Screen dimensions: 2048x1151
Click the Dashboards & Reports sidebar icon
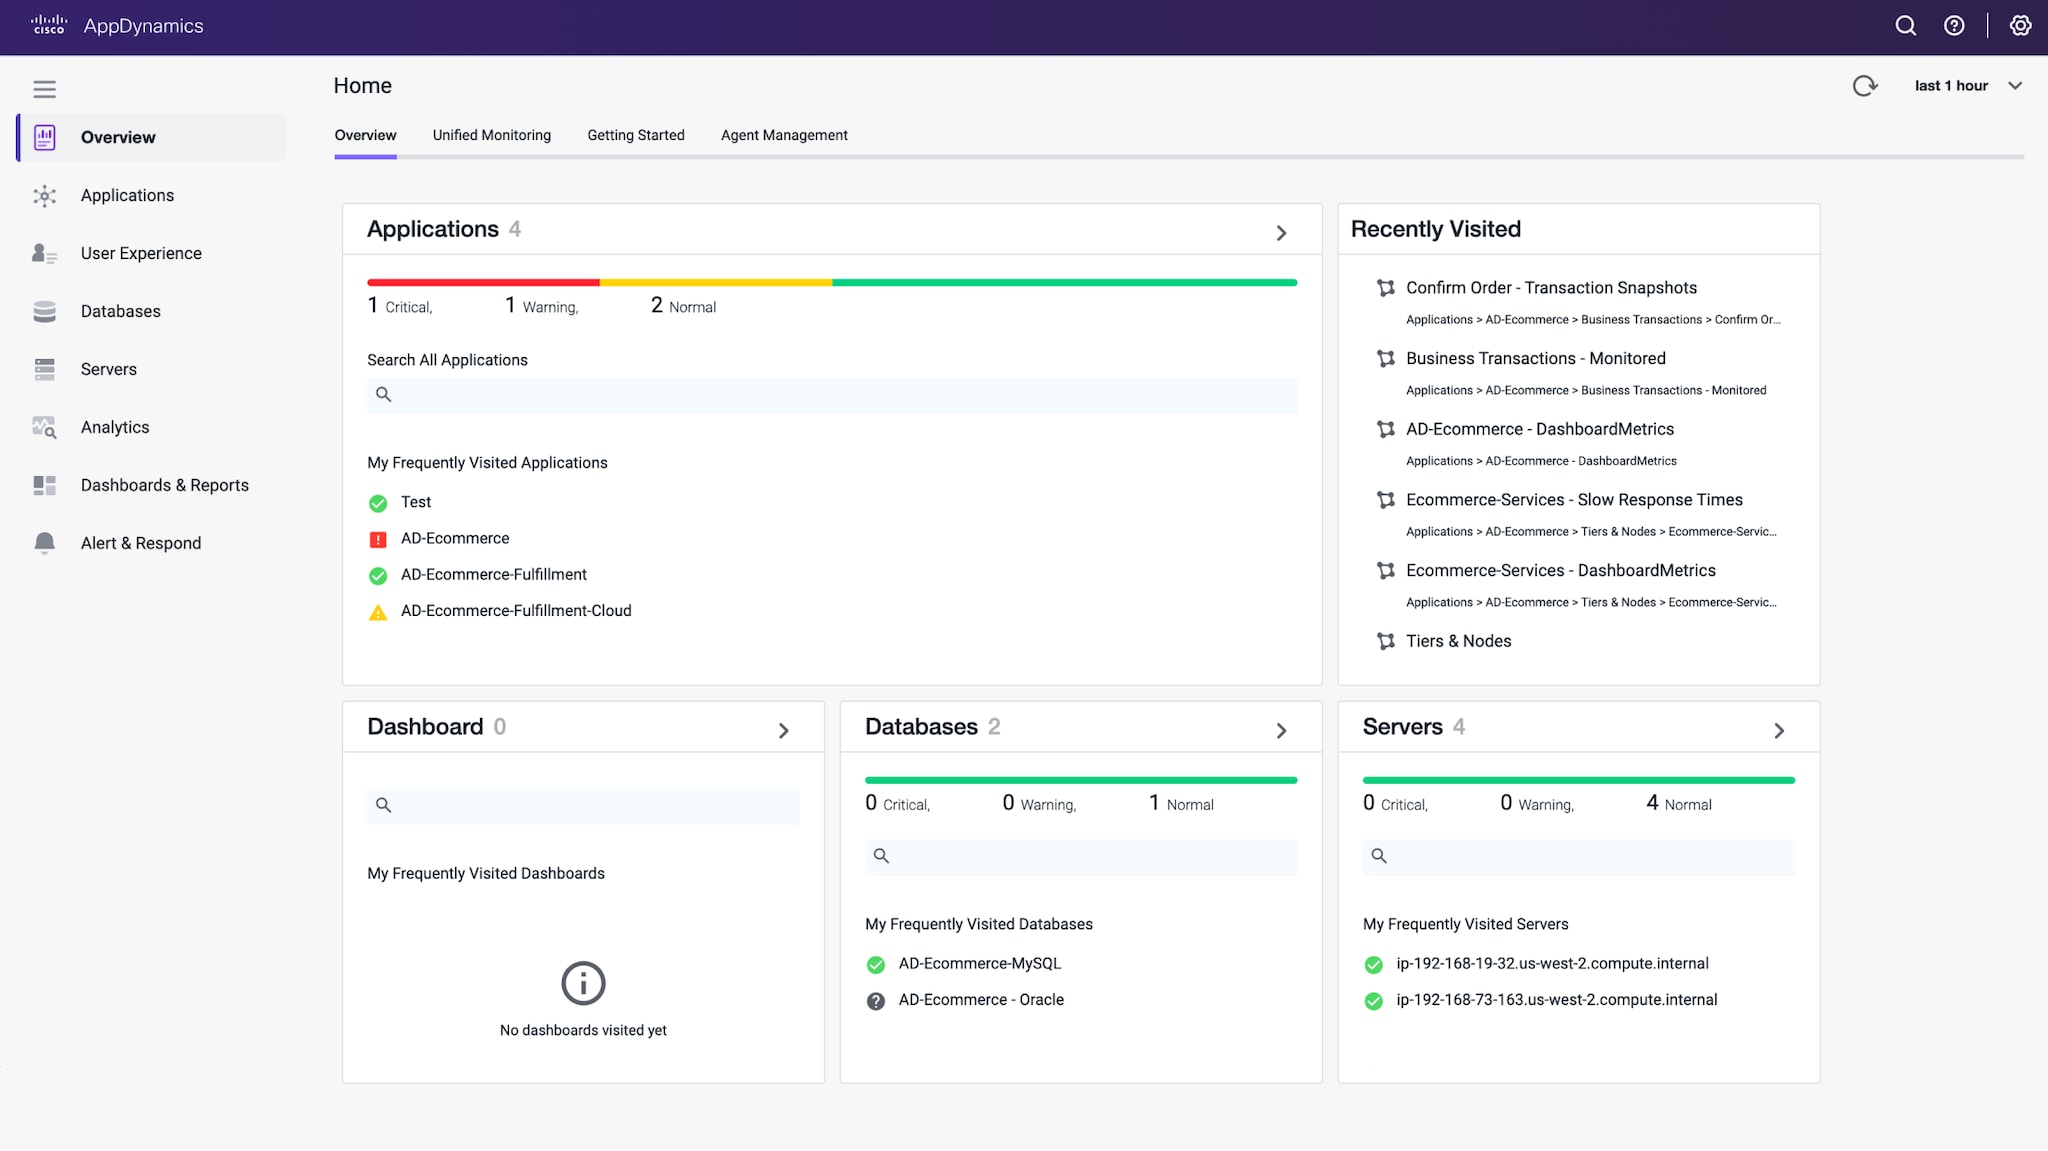coord(45,485)
